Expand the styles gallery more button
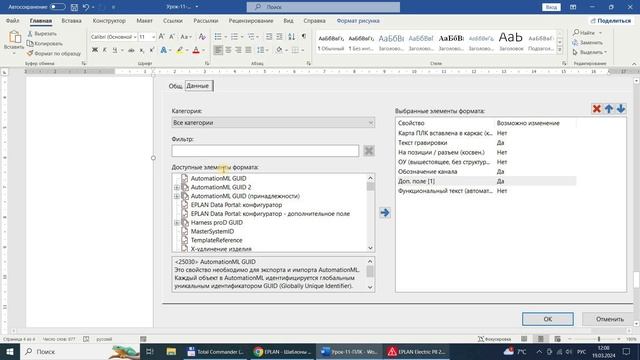 560,50
